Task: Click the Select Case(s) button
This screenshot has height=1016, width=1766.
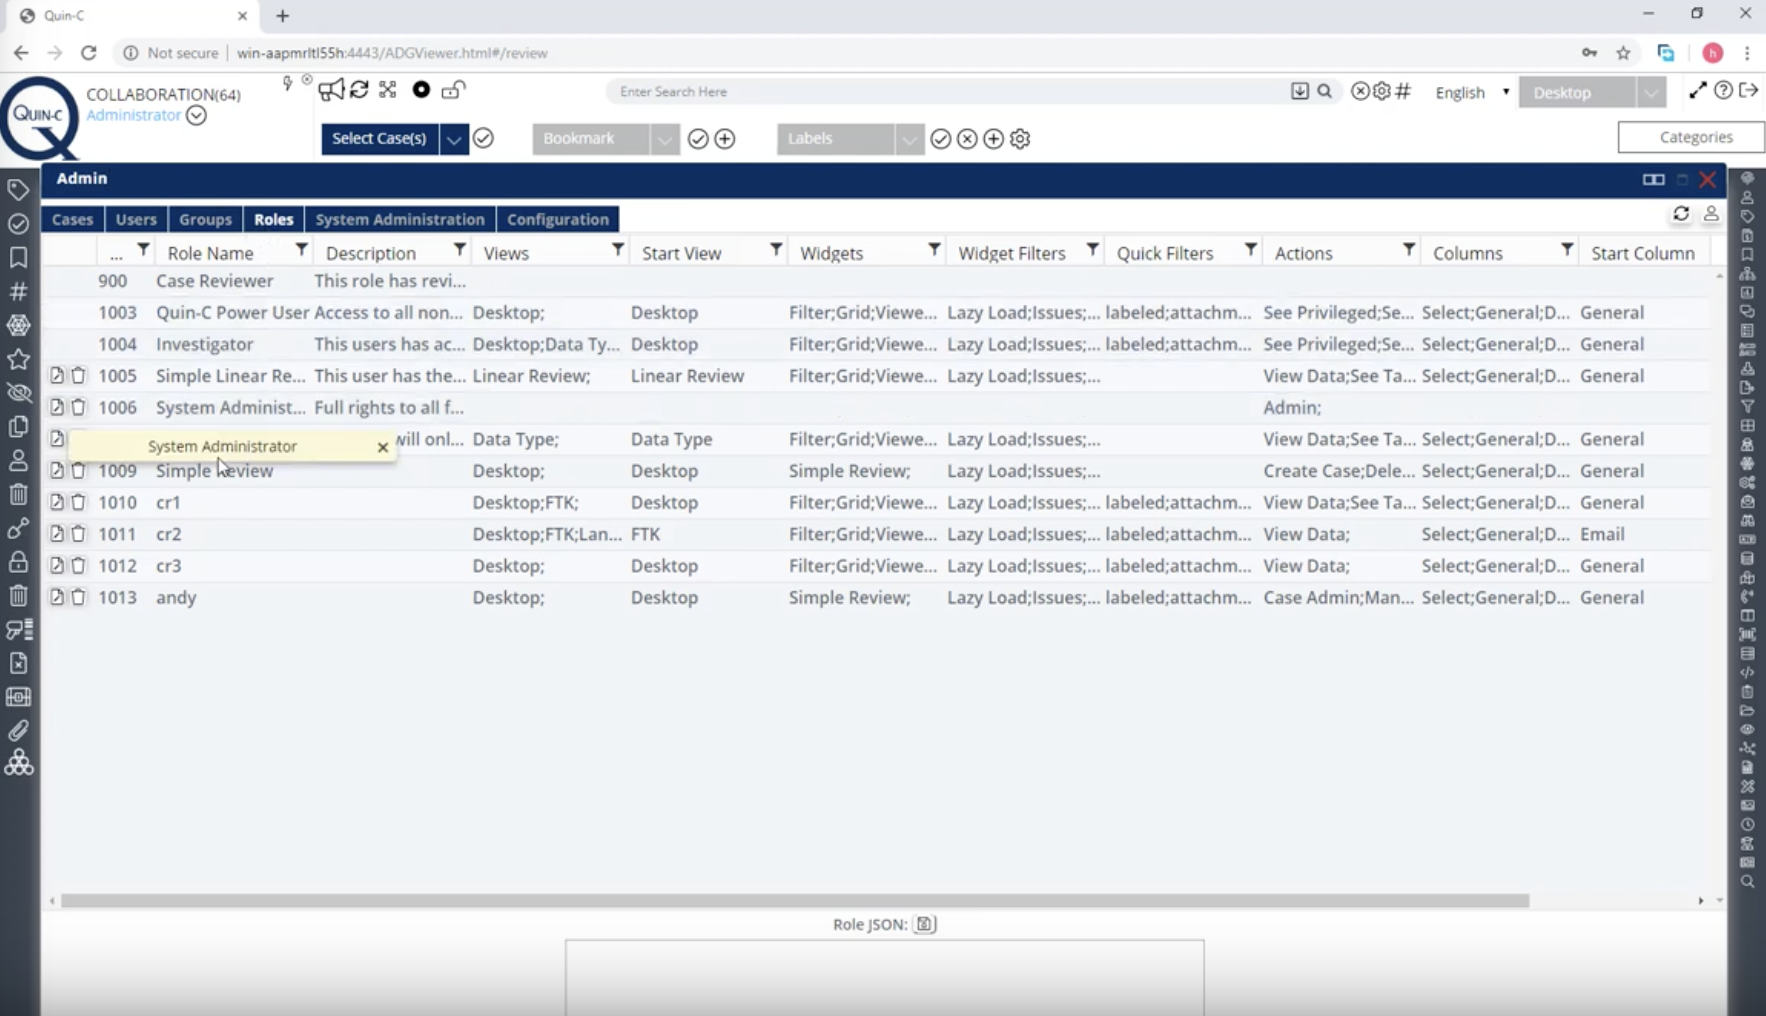Action: coord(379,139)
